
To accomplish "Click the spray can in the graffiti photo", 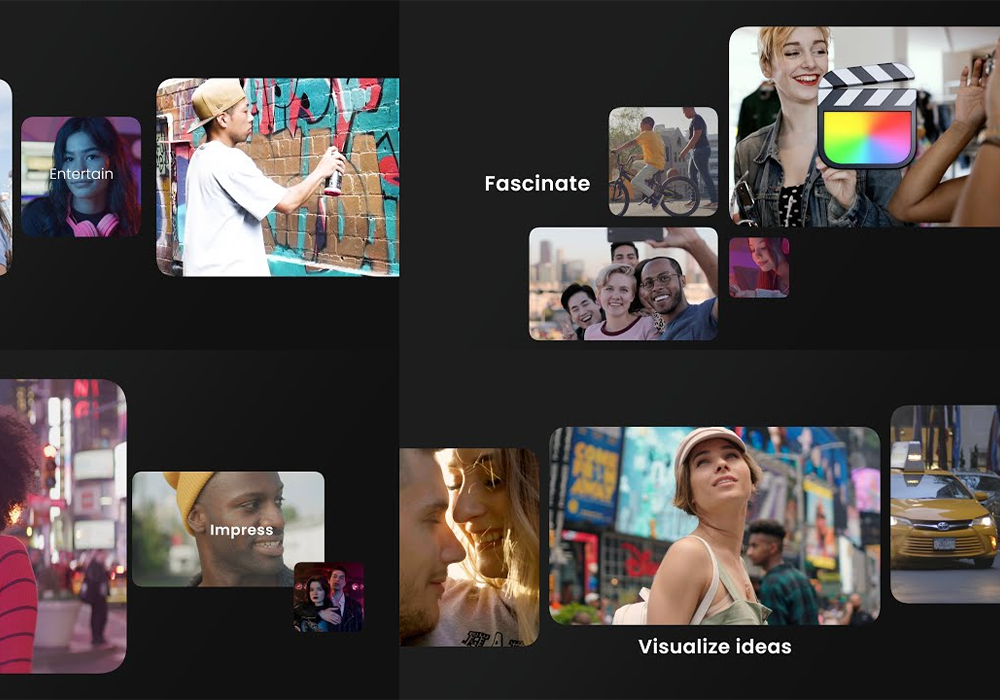I will 335,178.
